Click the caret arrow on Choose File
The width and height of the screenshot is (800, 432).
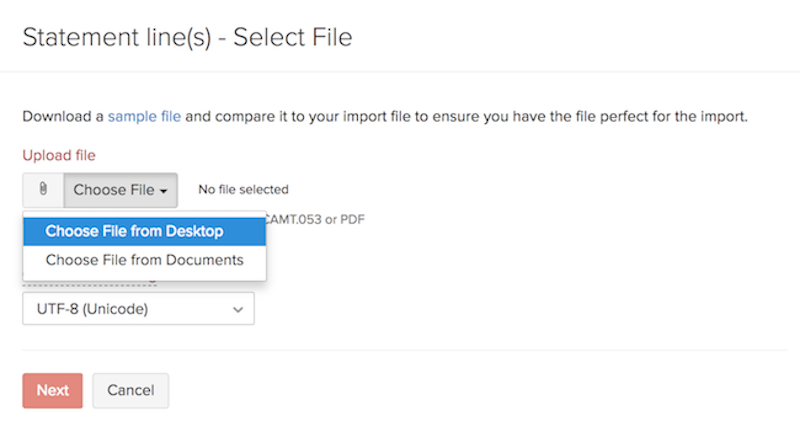(163, 190)
